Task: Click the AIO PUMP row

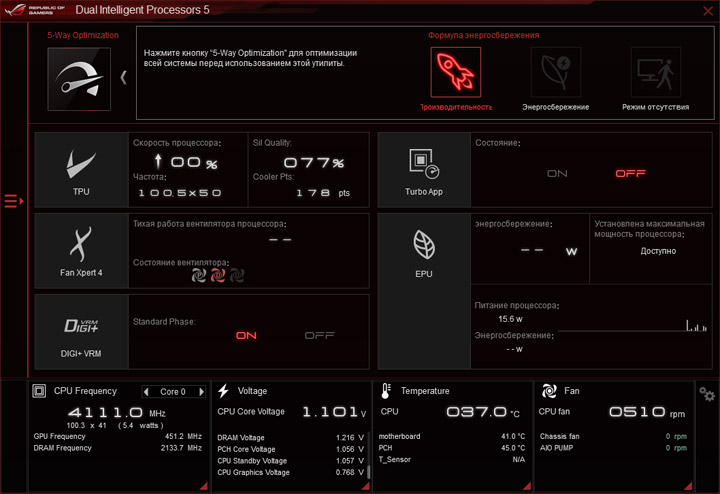Action: (x=613, y=448)
